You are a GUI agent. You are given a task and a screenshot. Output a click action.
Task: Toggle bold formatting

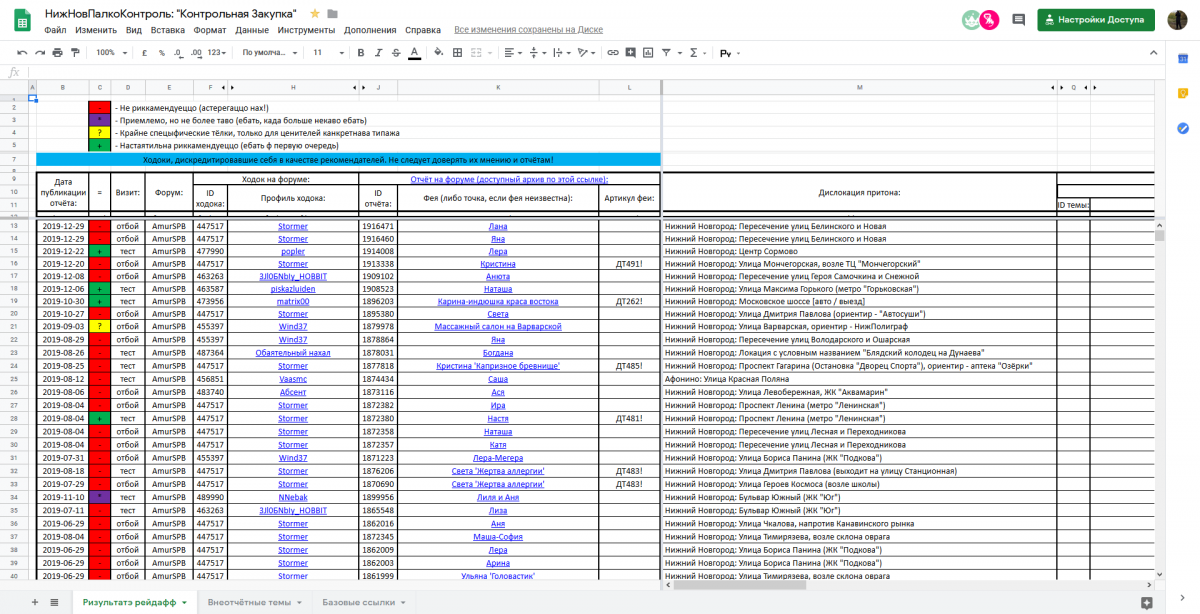pyautogui.click(x=360, y=52)
